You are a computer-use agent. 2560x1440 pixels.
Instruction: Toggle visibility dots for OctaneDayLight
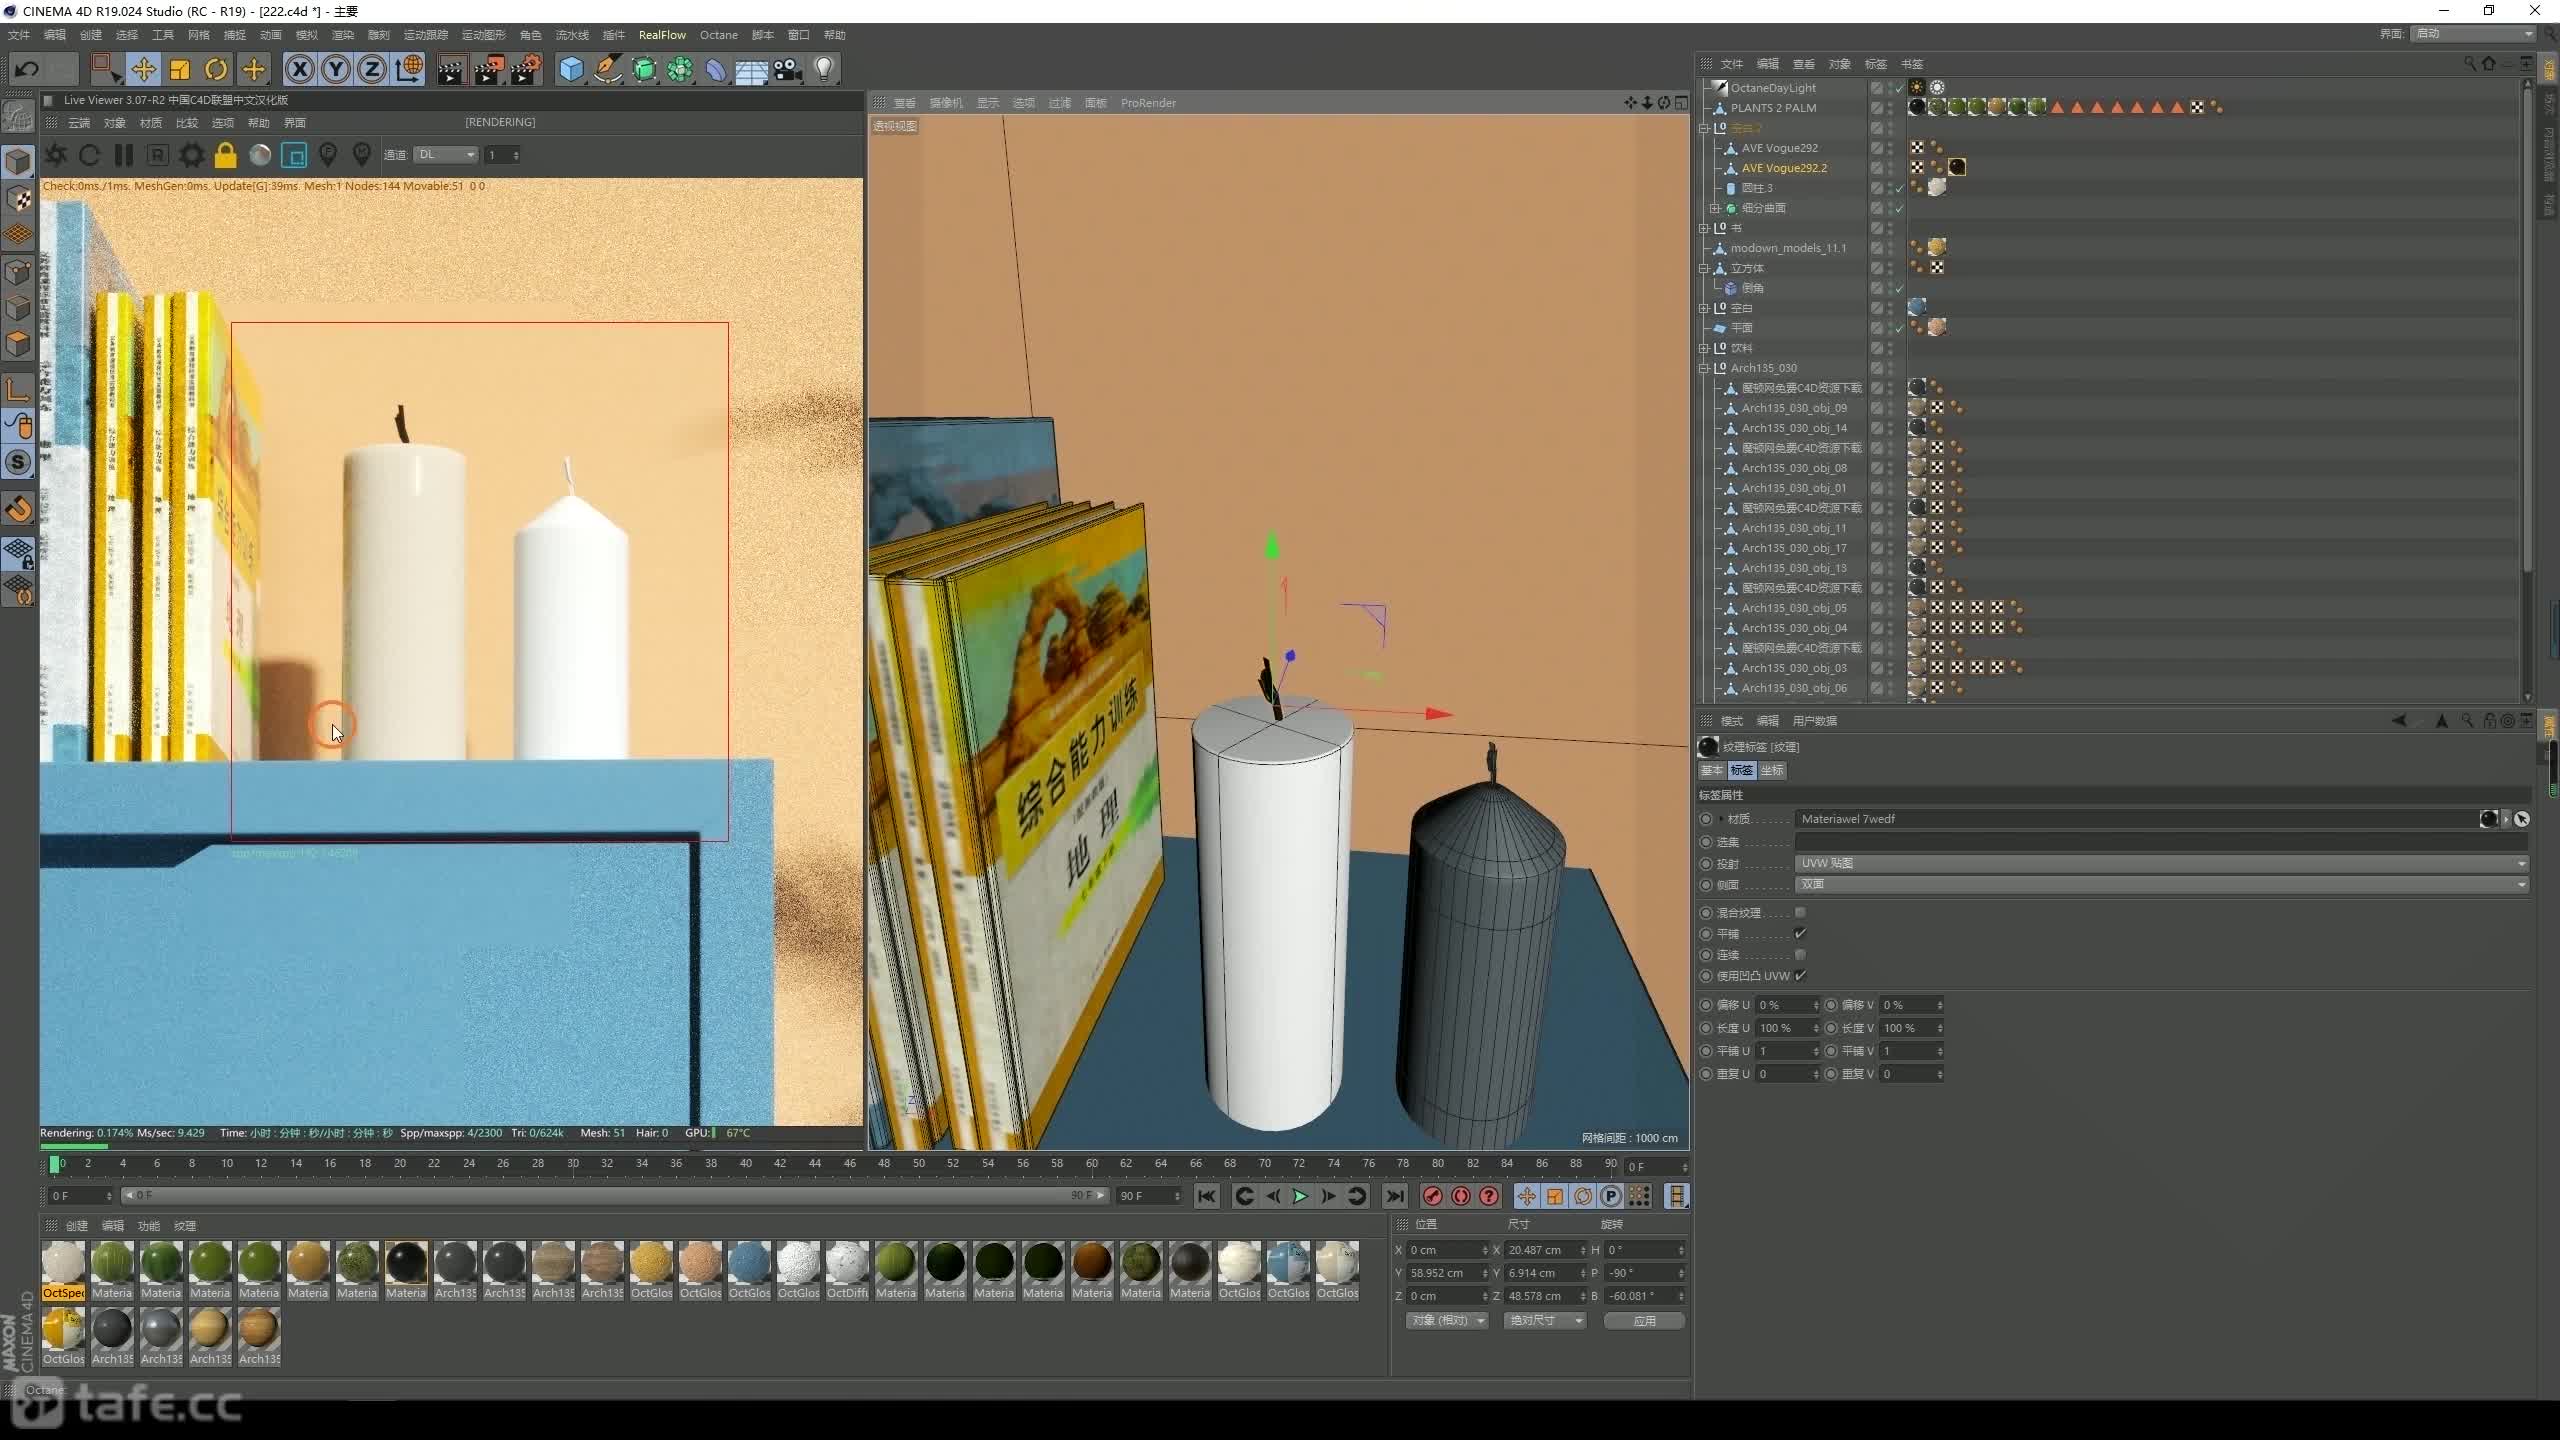point(1890,88)
